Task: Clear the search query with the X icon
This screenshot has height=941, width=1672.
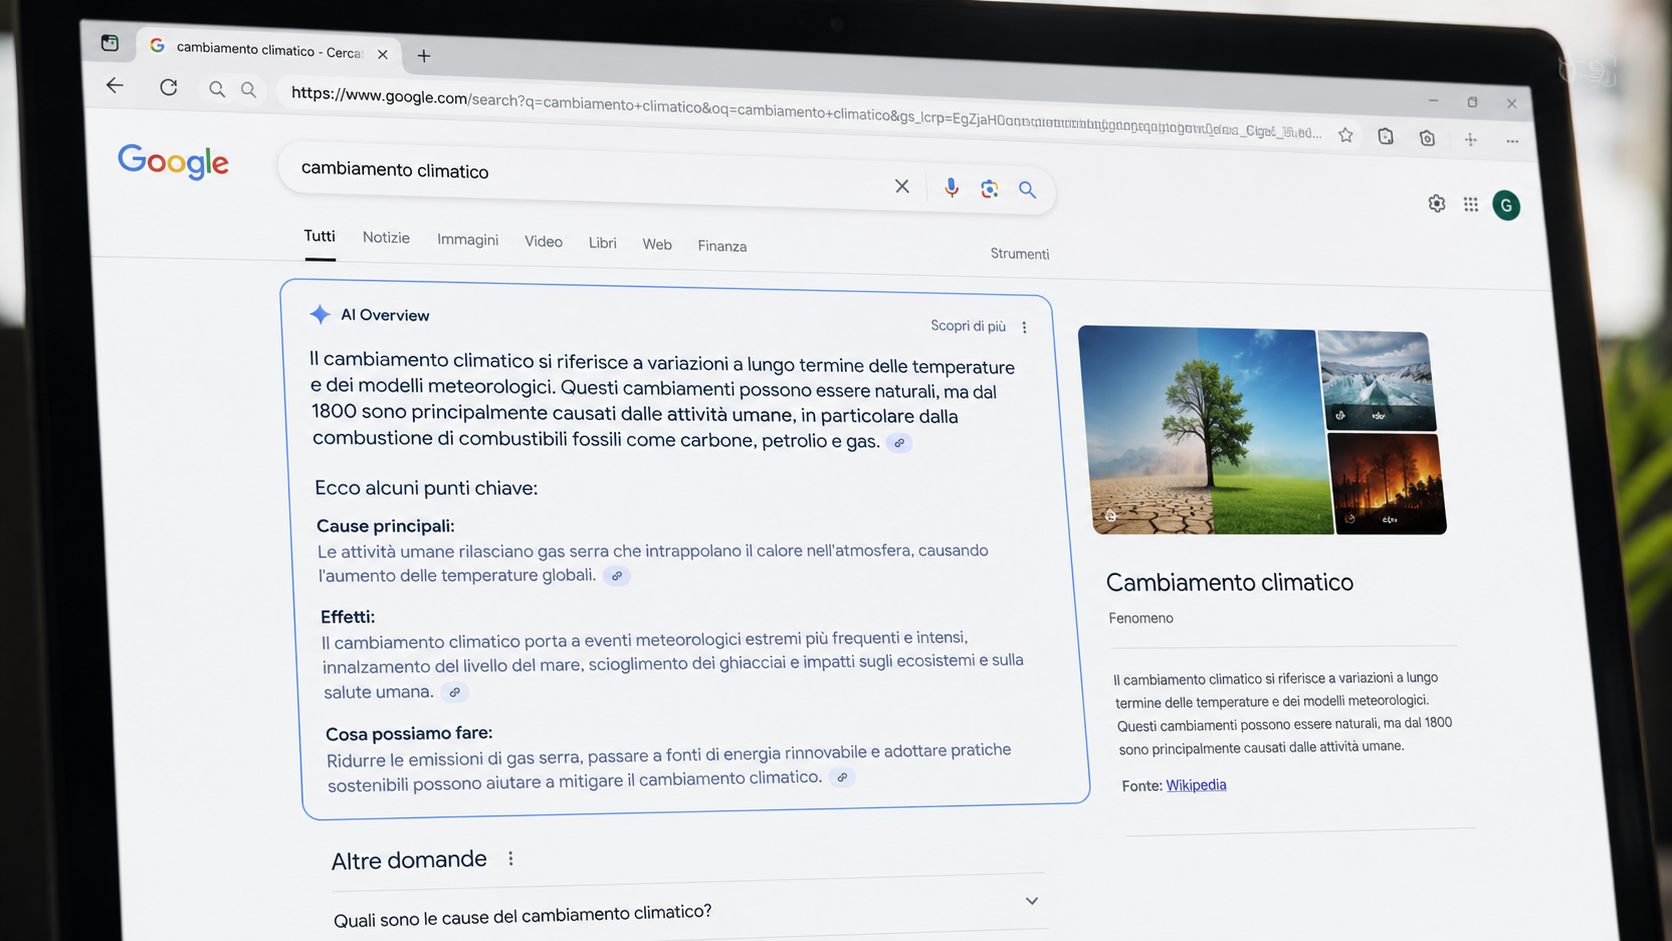Action: [x=902, y=186]
